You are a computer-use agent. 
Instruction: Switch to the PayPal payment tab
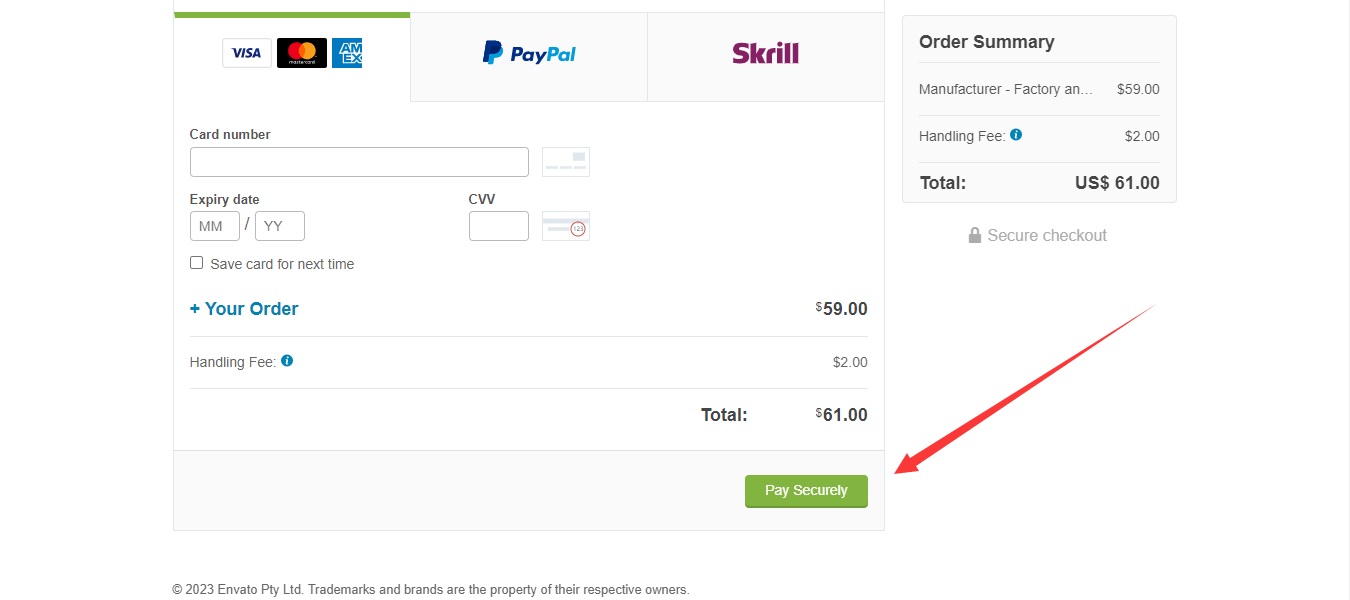529,54
